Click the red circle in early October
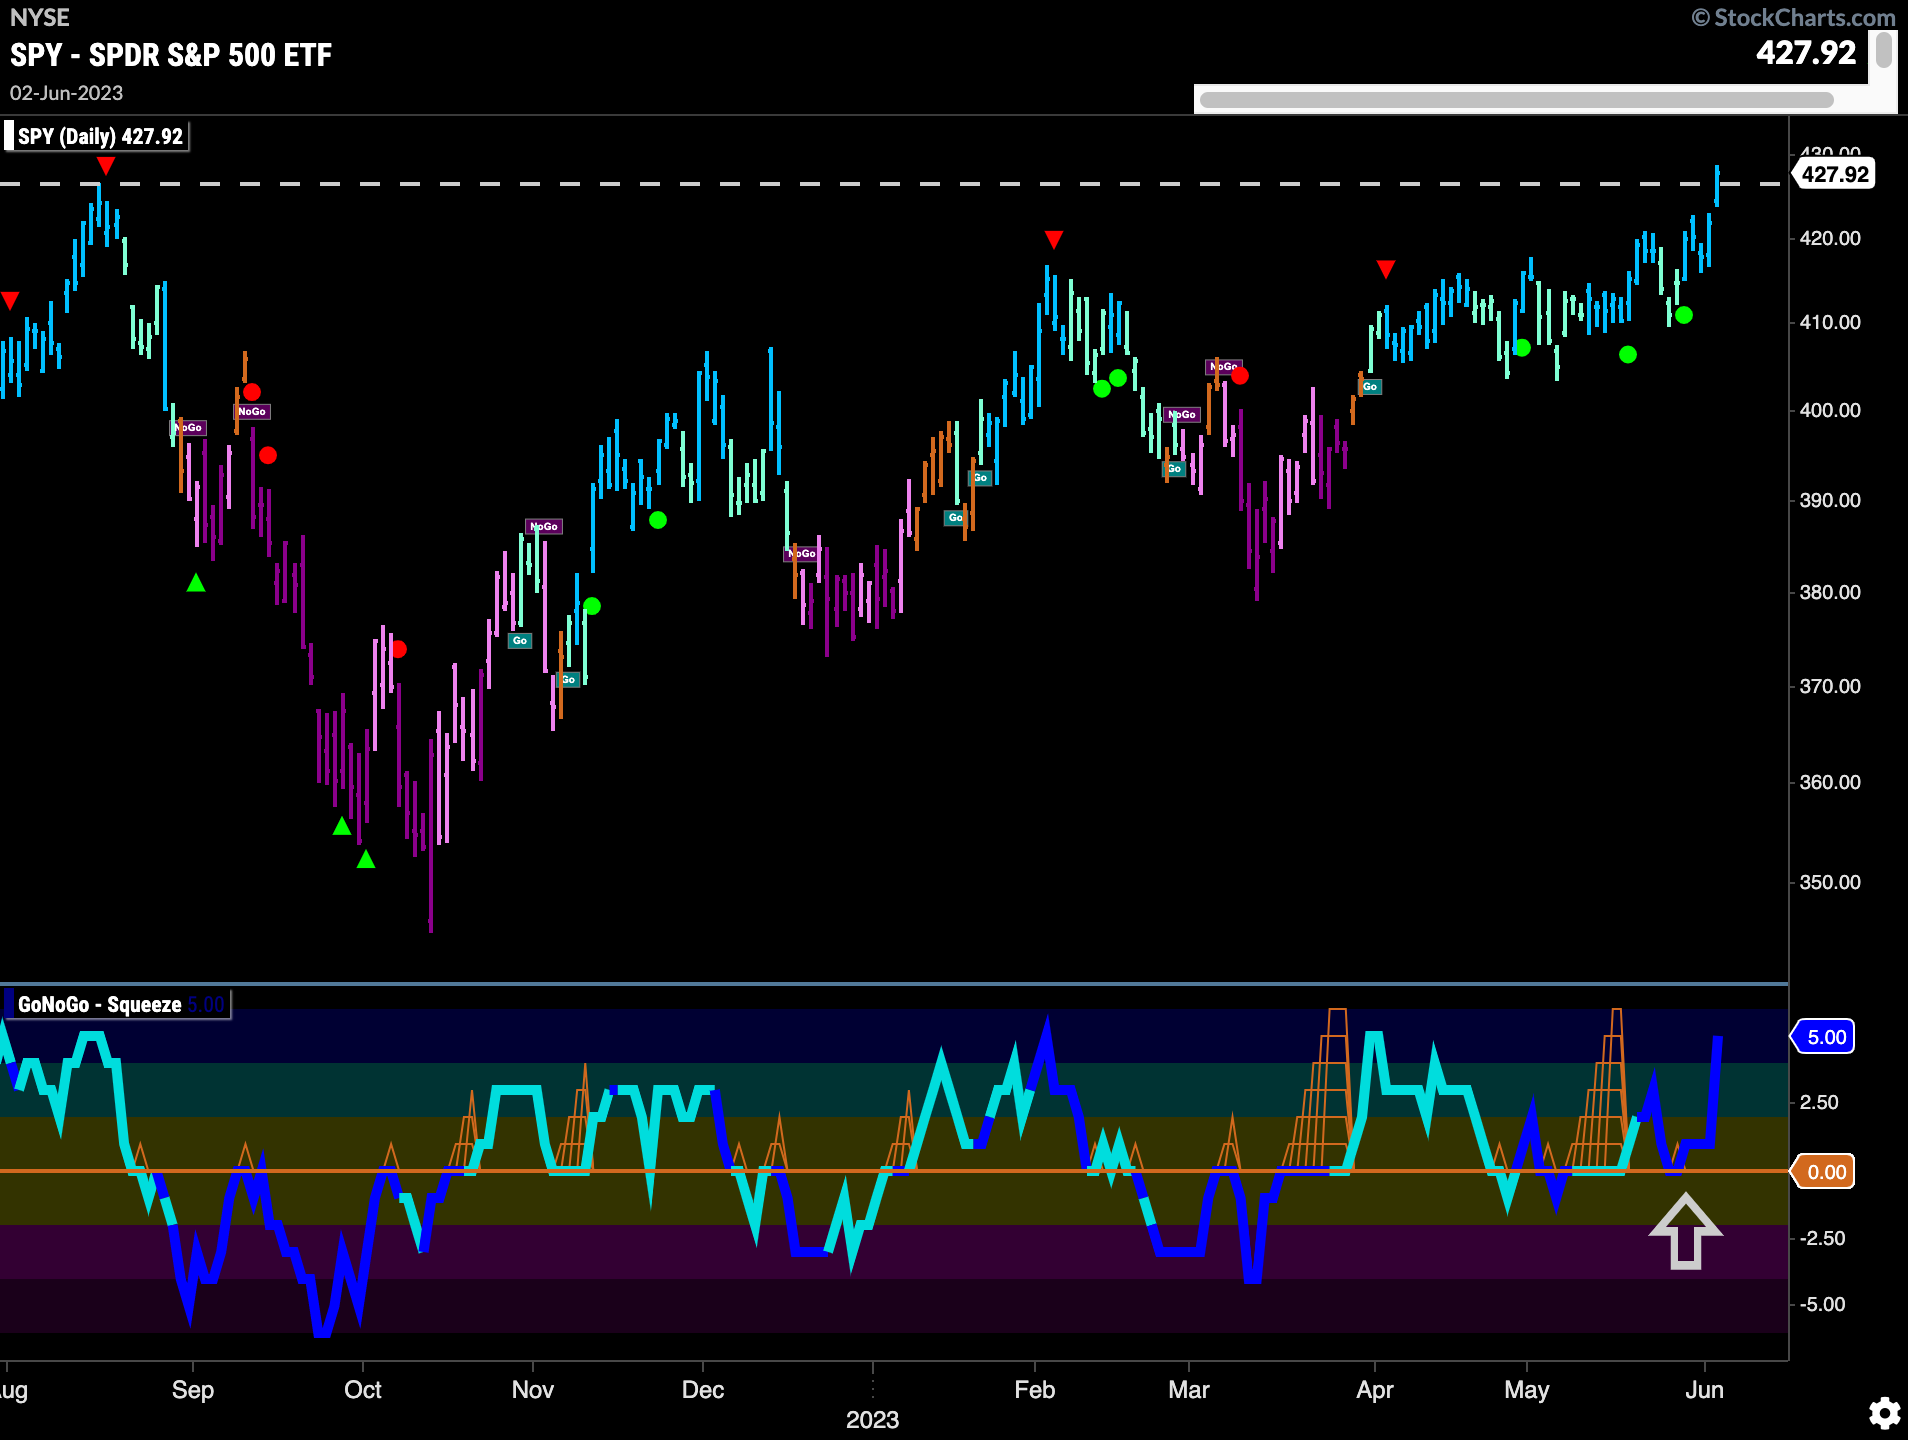 pyautogui.click(x=398, y=649)
